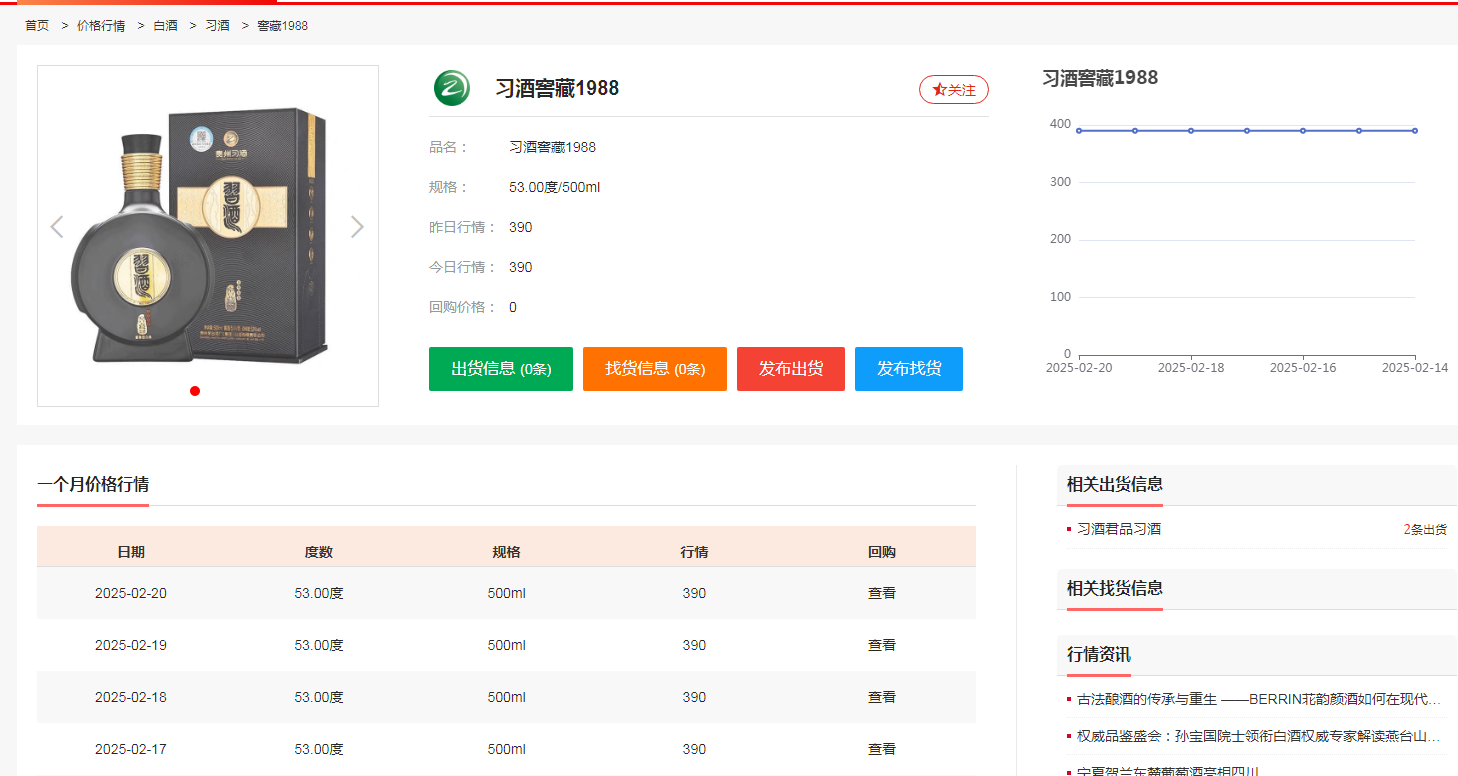Click the 2条出货 count link

pyautogui.click(x=1425, y=530)
